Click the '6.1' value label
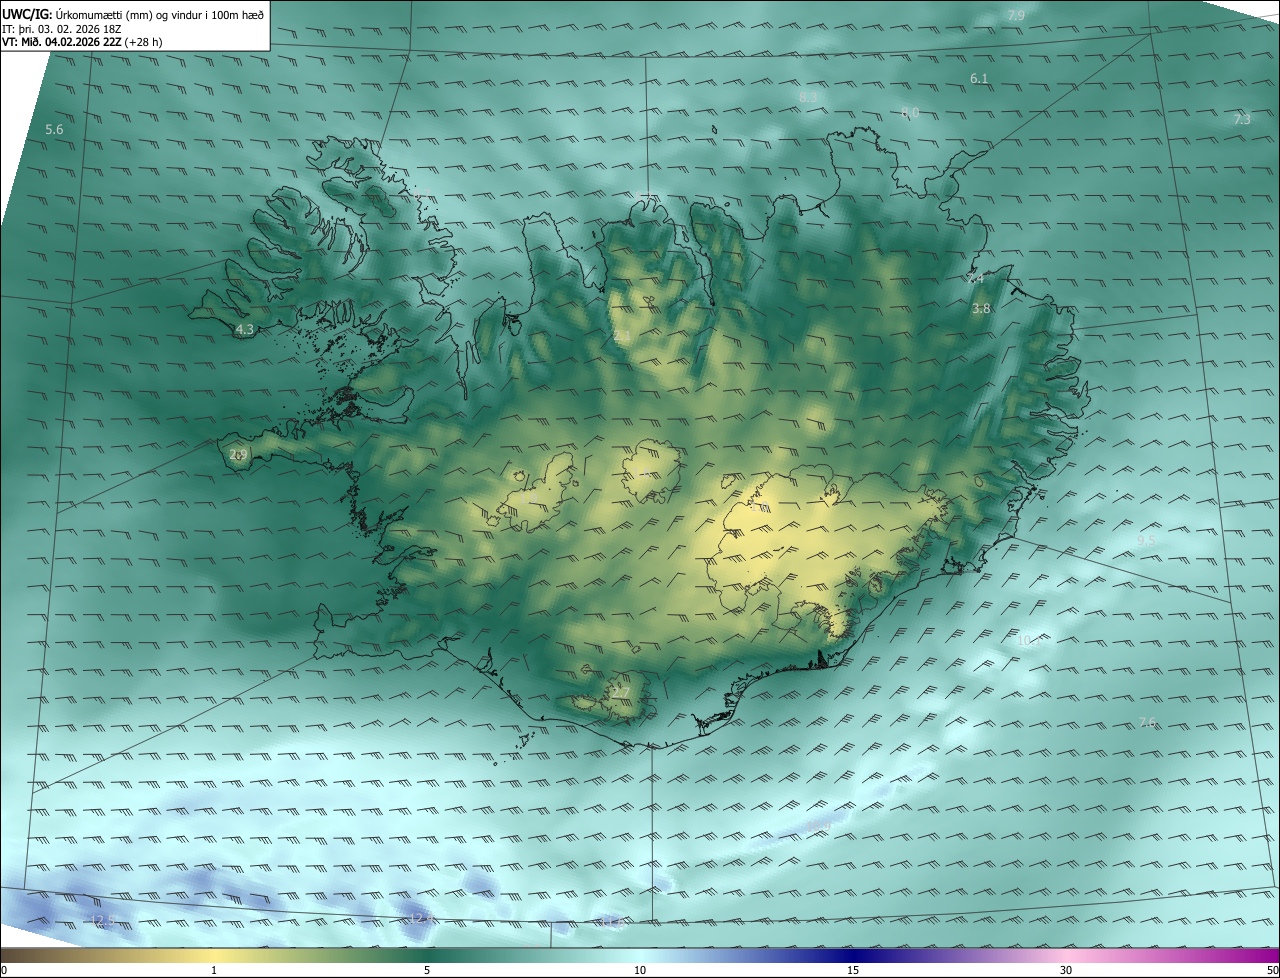 click(x=979, y=78)
